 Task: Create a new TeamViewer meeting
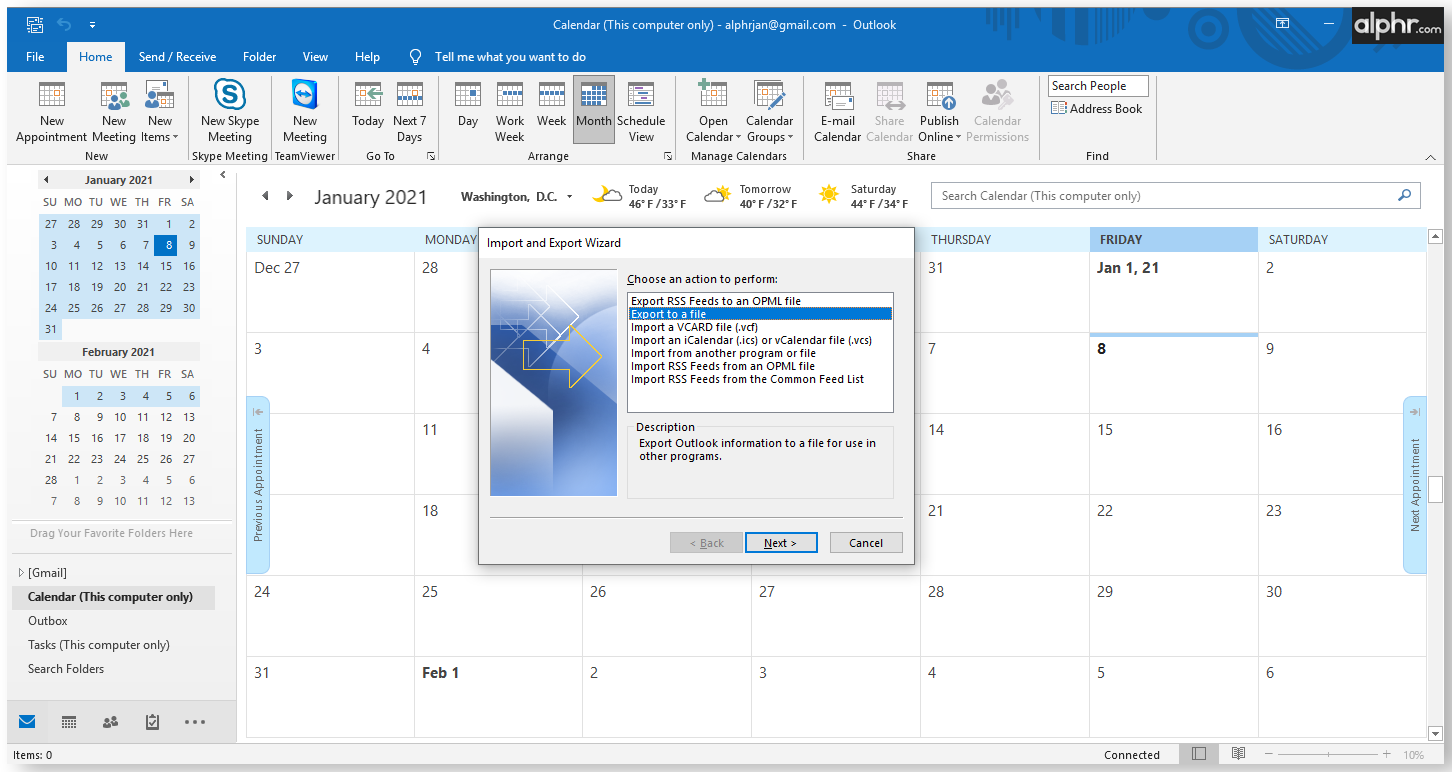(x=305, y=112)
